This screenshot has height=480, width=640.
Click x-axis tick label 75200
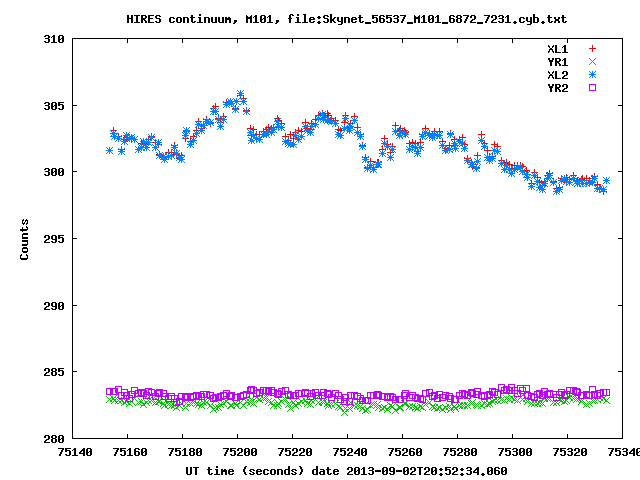pos(240,452)
